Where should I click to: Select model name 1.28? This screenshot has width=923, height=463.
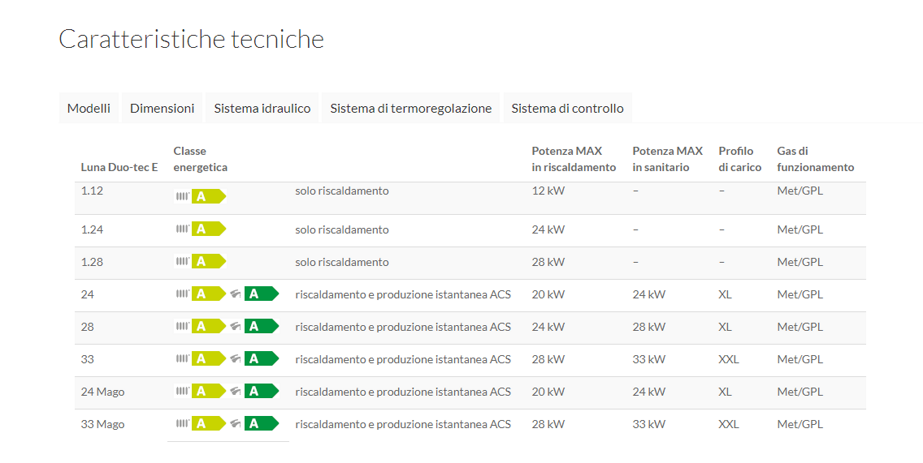[92, 262]
